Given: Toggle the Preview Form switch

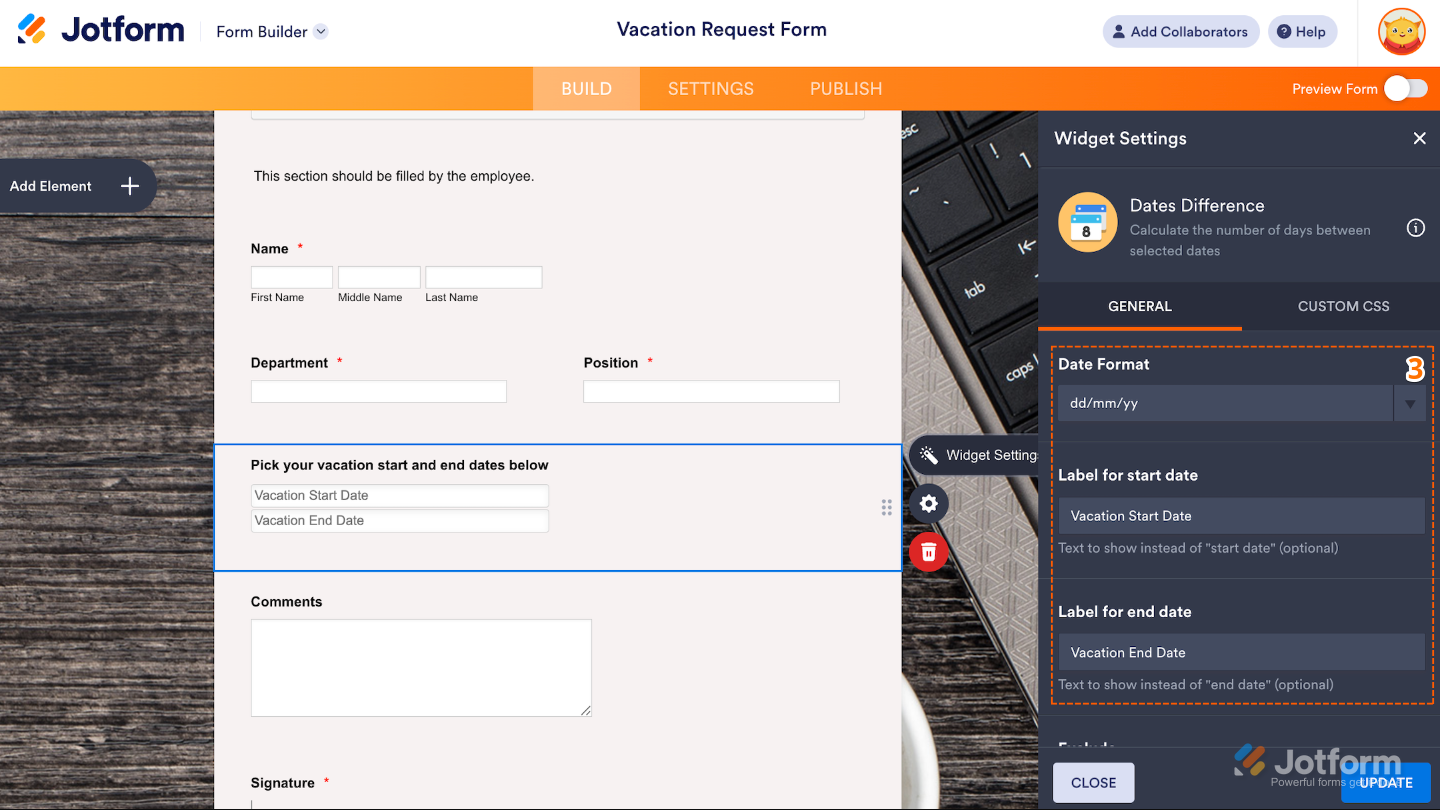Looking at the screenshot, I should pos(1405,89).
